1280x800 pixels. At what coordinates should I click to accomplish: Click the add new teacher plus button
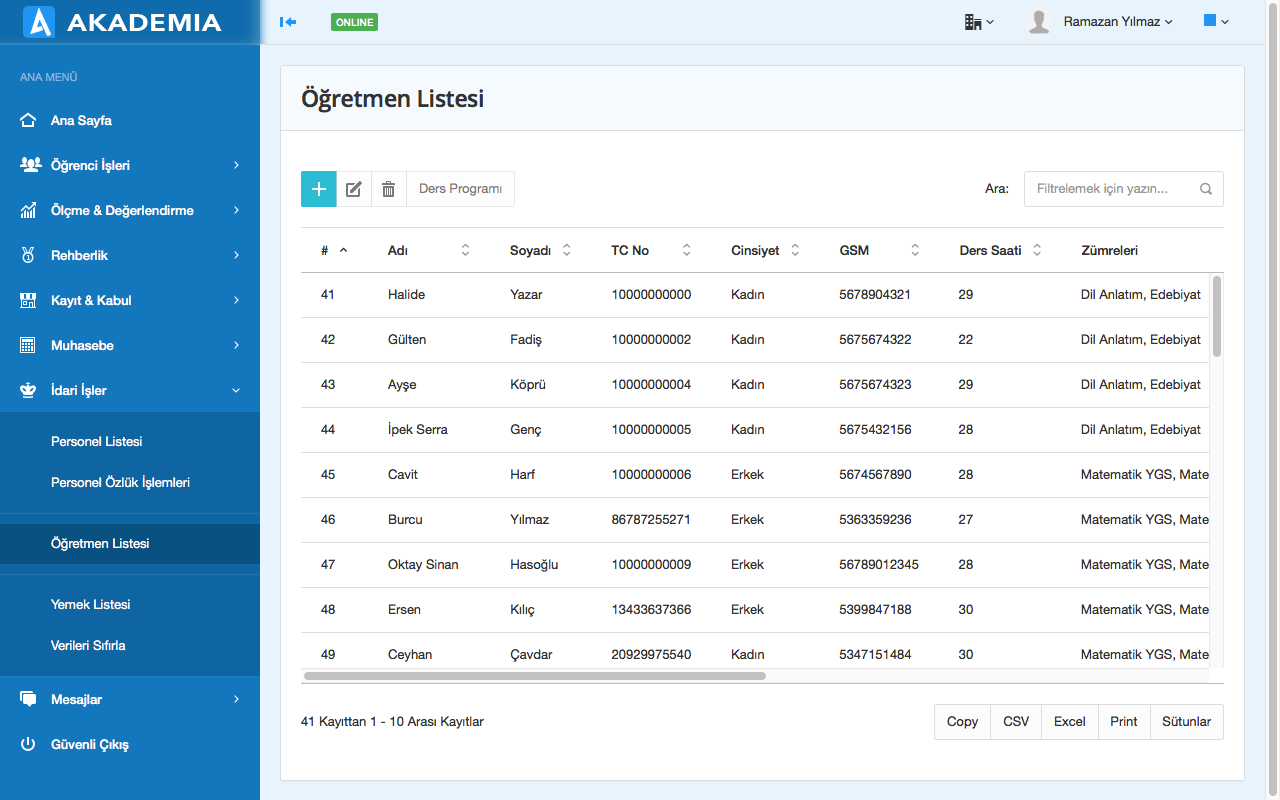[318, 189]
